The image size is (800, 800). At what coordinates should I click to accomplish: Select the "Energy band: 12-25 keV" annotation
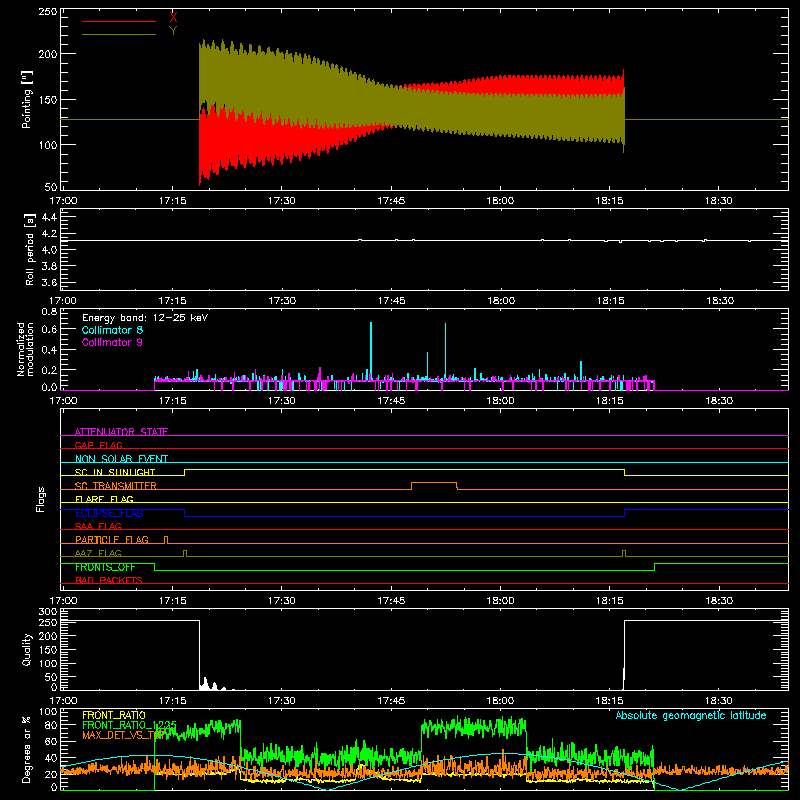(x=145, y=318)
